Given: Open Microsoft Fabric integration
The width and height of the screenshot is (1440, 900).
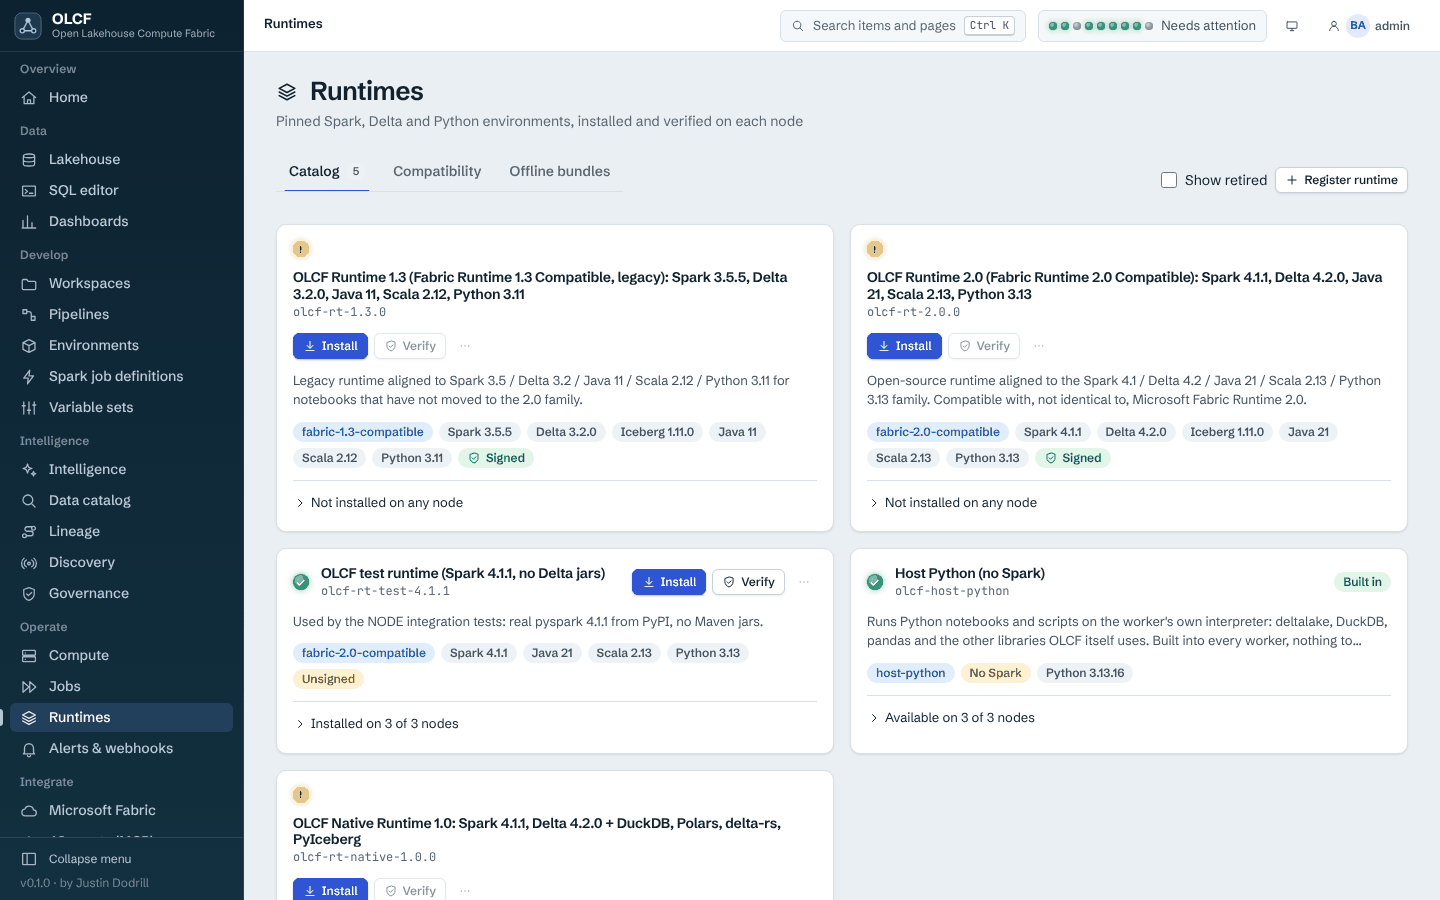Looking at the screenshot, I should tap(121, 810).
